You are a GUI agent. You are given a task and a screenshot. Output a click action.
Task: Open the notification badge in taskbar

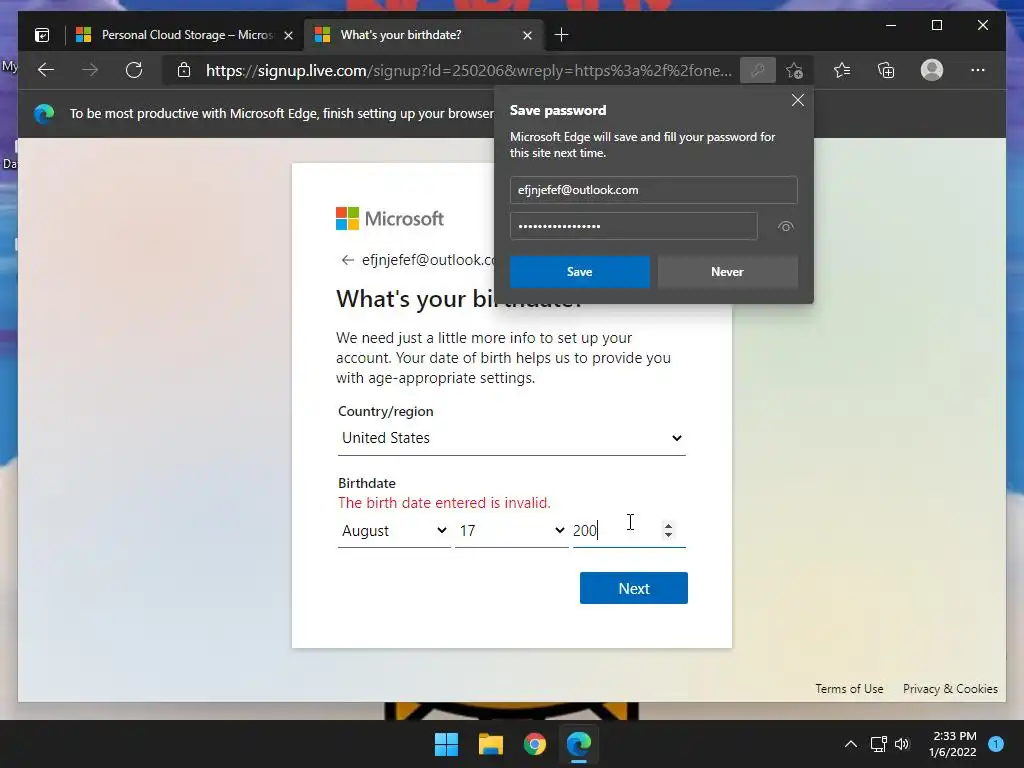pos(996,744)
